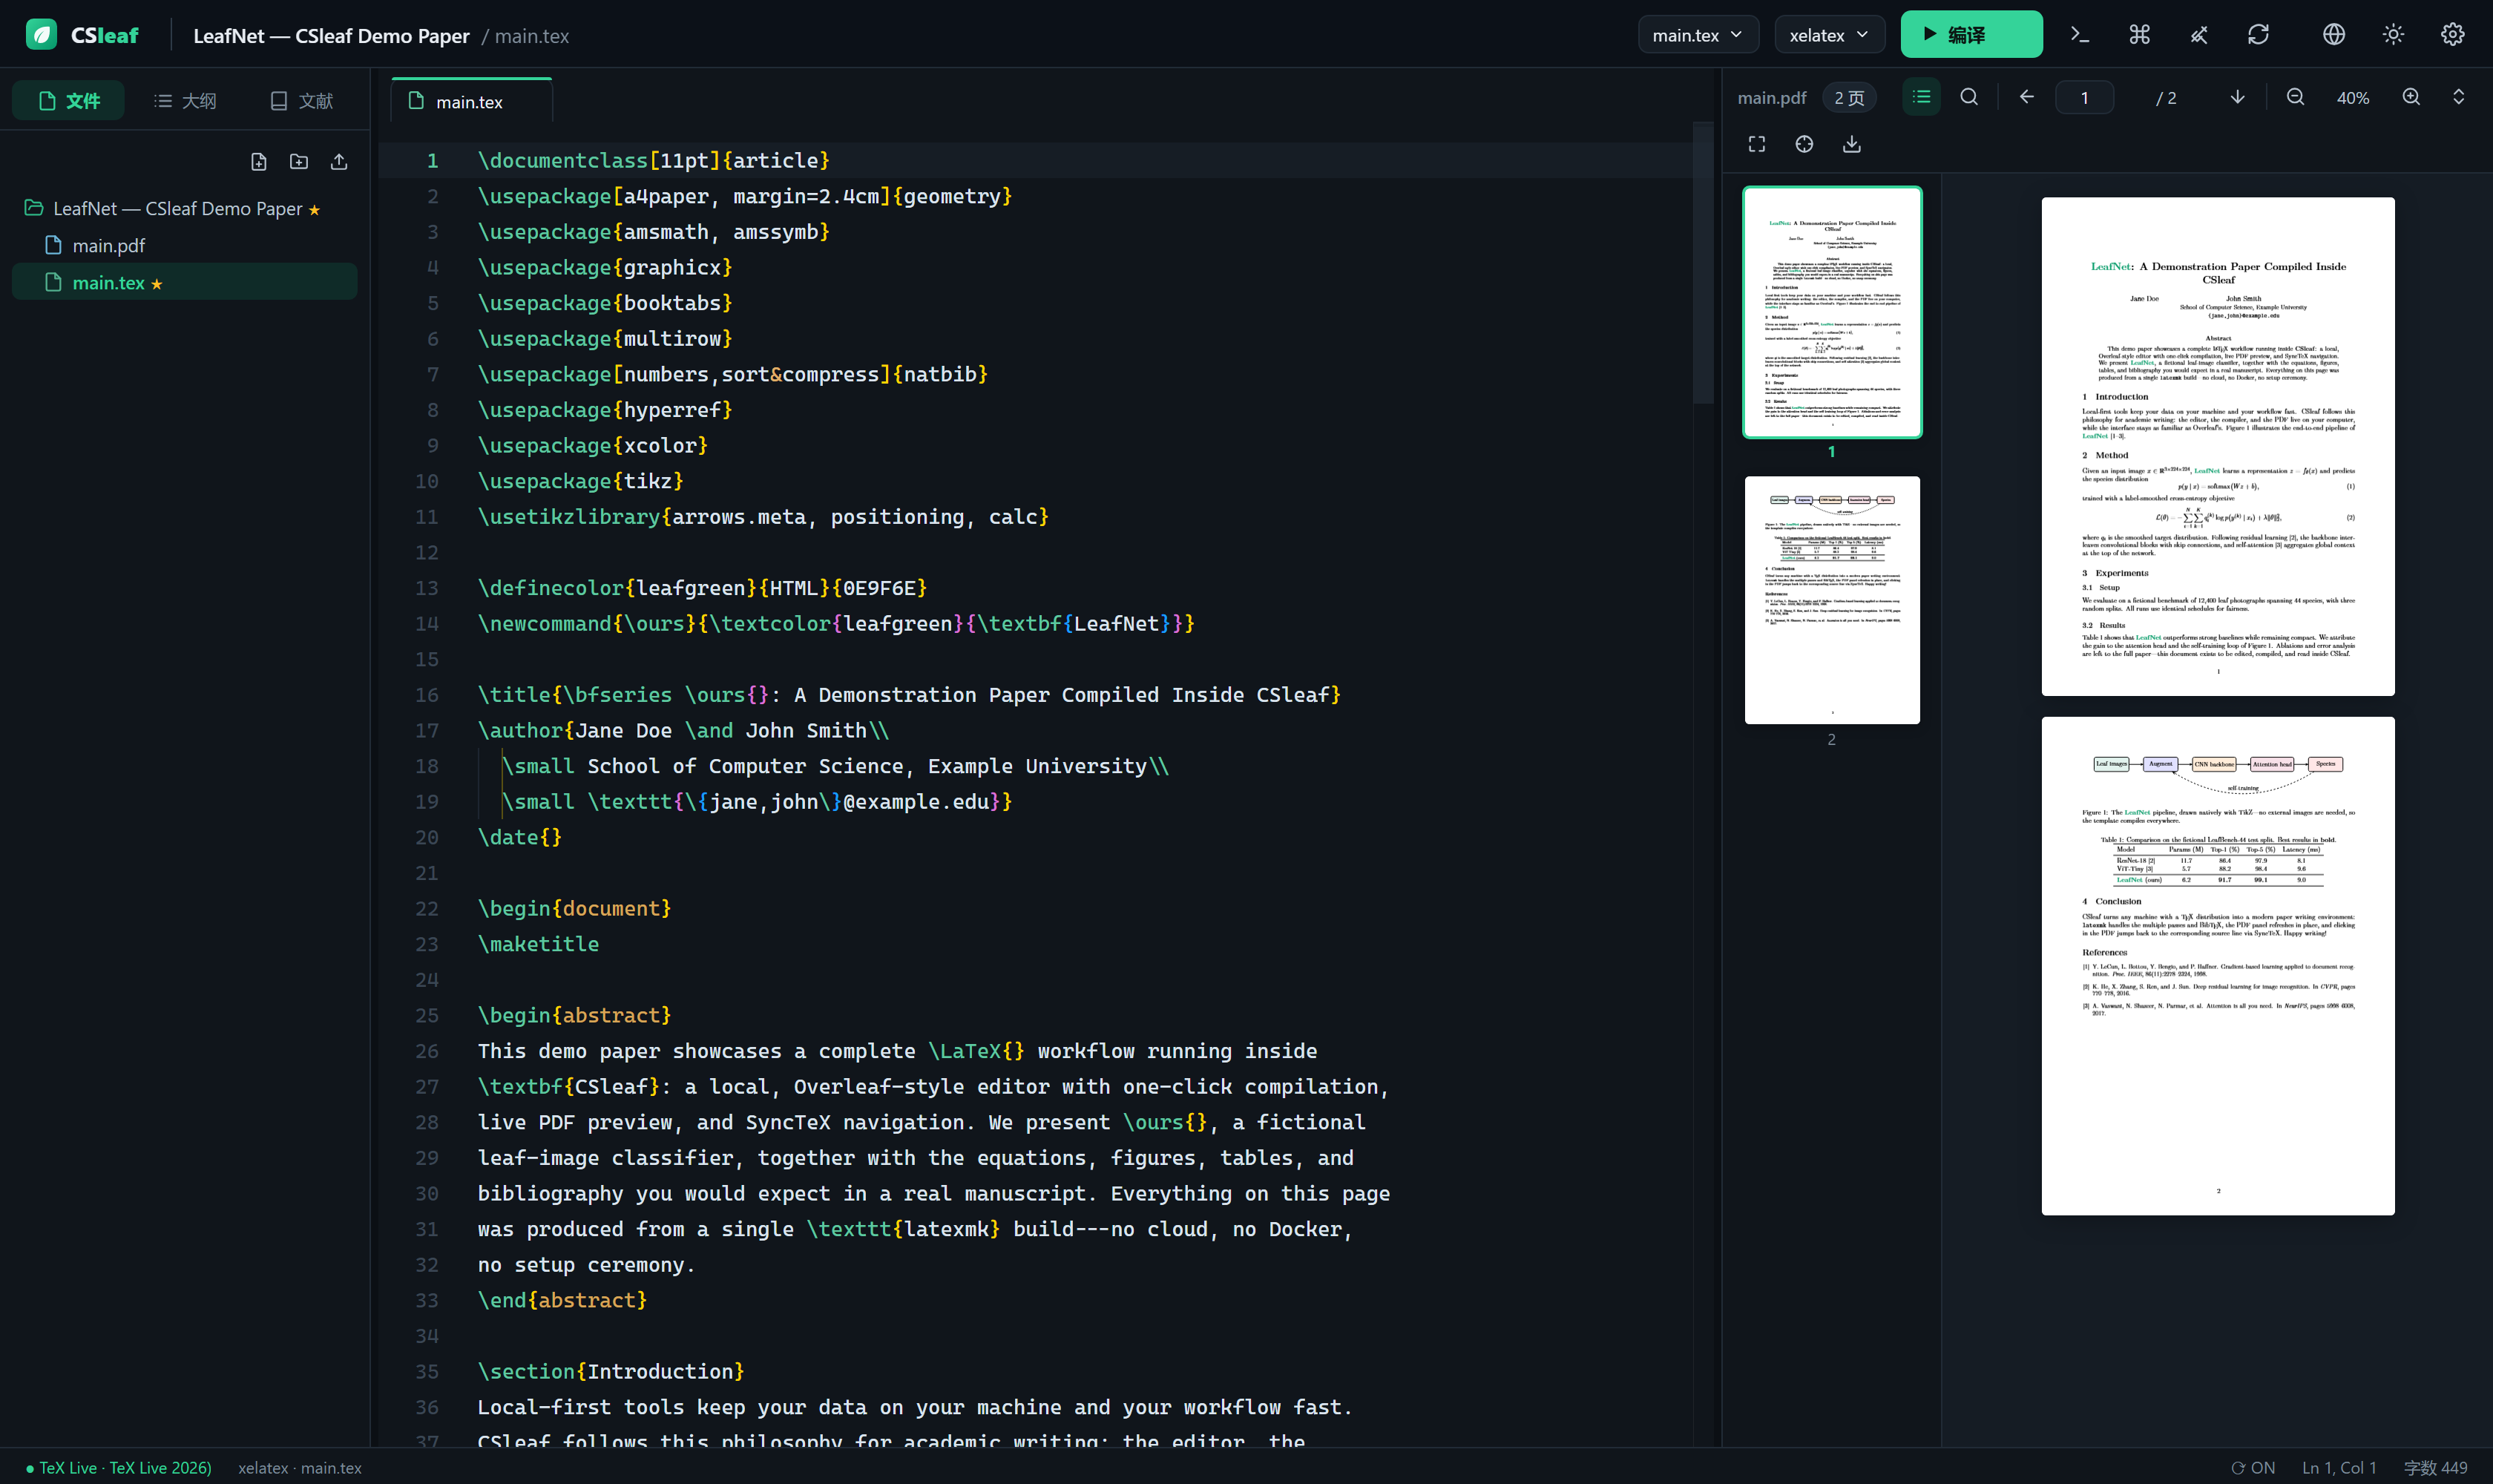Click the \usepackage{hyperref} line
This screenshot has height=1484, width=2493.
pos(605,410)
